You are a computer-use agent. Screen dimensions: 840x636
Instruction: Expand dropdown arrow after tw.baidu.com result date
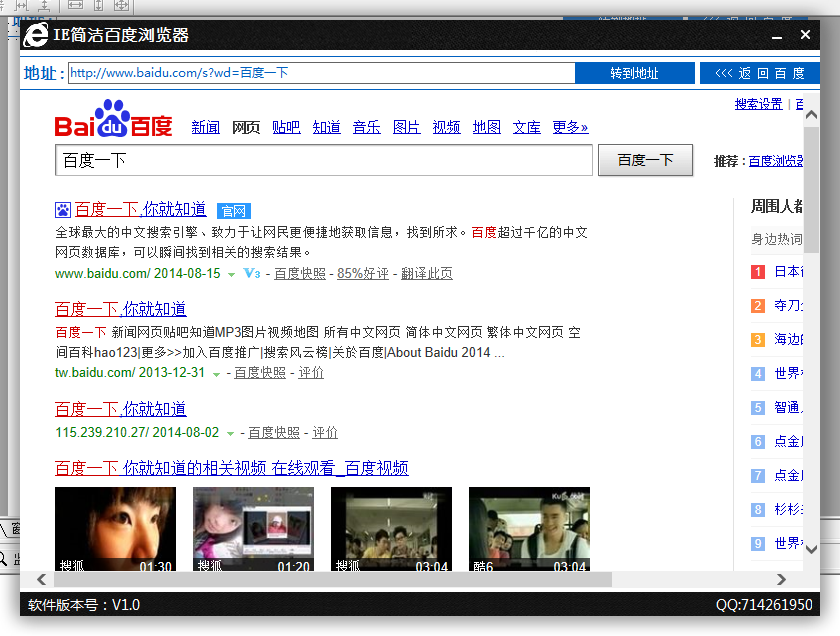click(x=216, y=374)
